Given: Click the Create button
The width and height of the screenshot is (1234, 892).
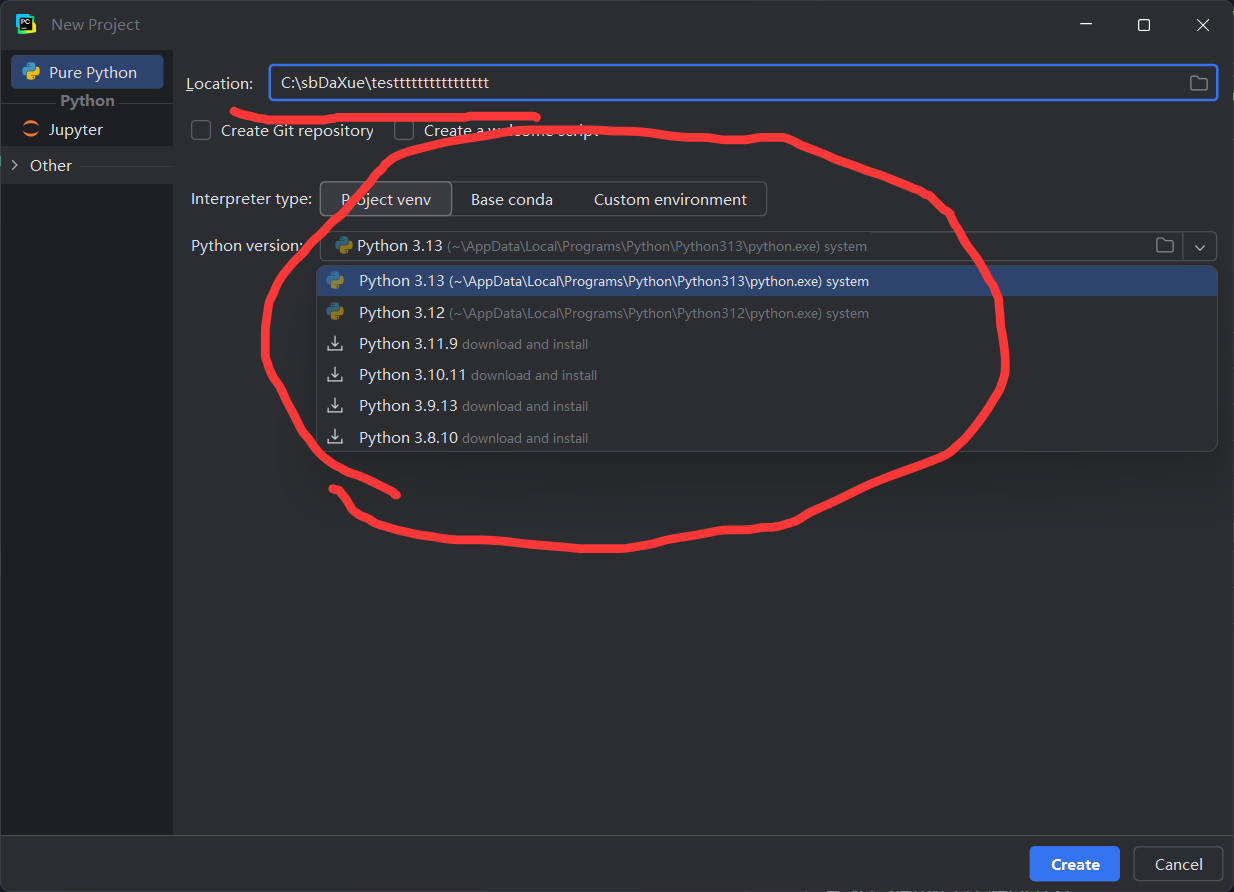Looking at the screenshot, I should 1074,864.
